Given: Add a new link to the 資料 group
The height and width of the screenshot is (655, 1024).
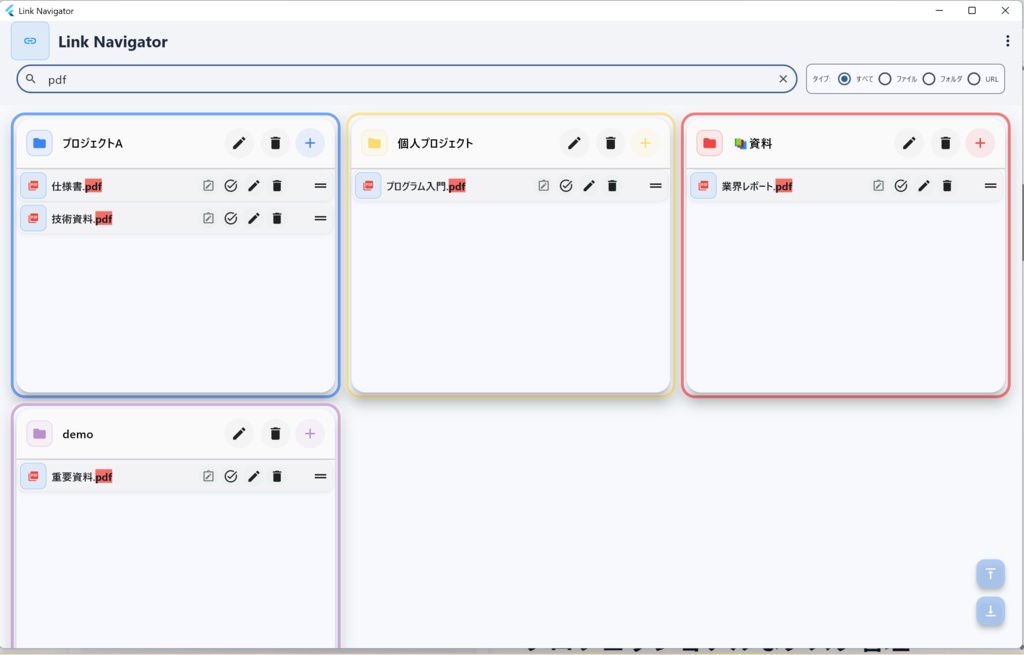Looking at the screenshot, I should 980,143.
